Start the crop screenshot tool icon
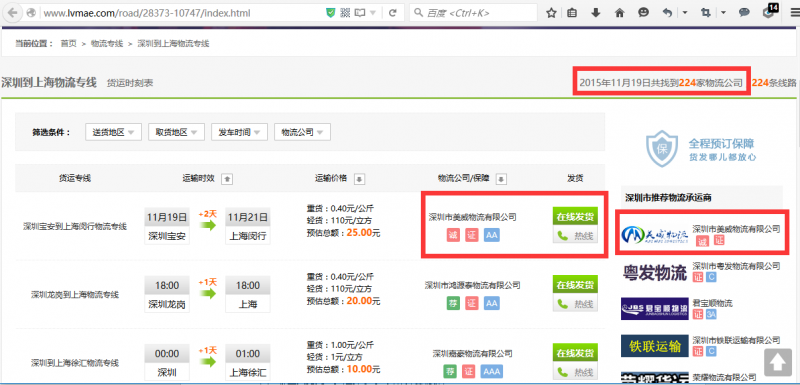 coord(706,13)
